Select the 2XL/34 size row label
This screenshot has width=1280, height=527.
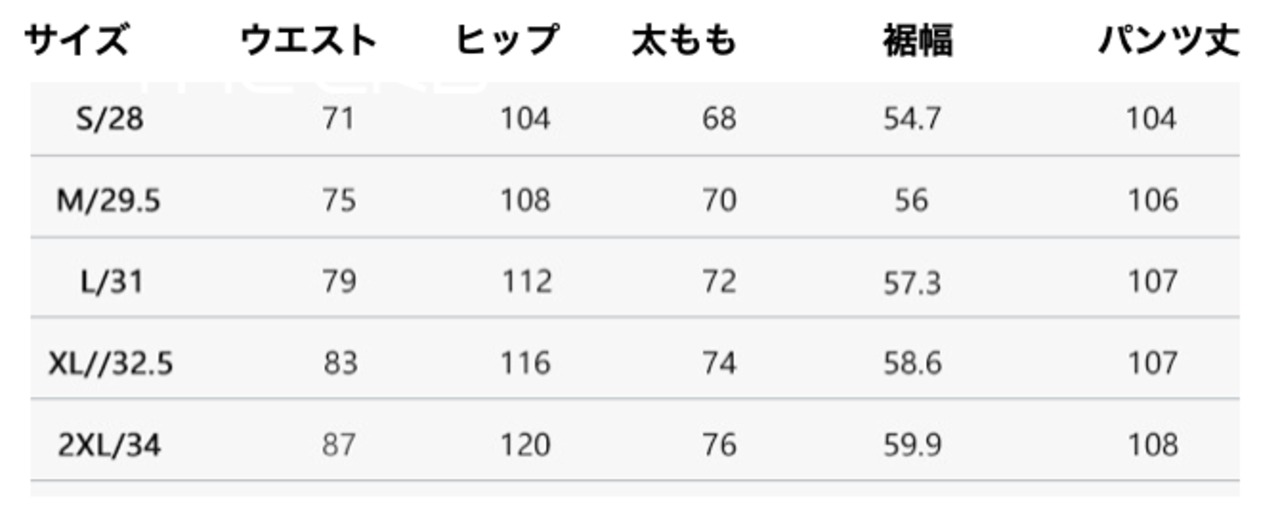[x=110, y=444]
